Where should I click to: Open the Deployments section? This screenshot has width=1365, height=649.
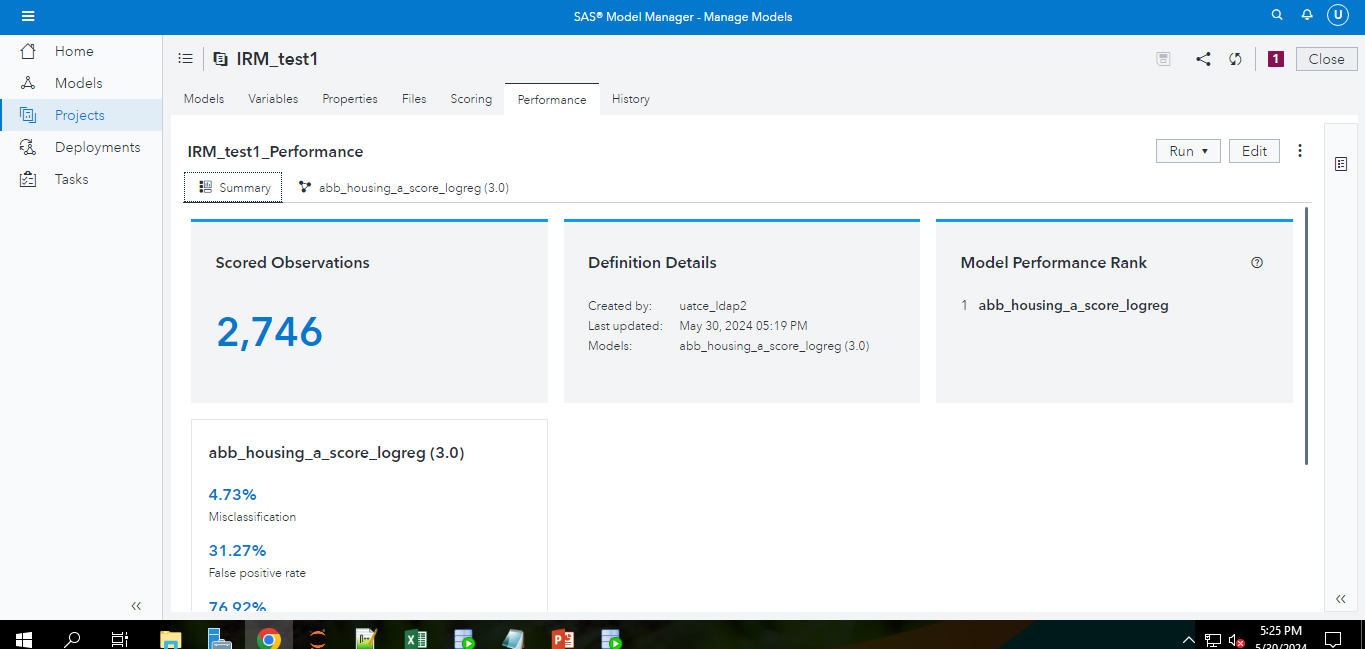pyautogui.click(x=90, y=146)
